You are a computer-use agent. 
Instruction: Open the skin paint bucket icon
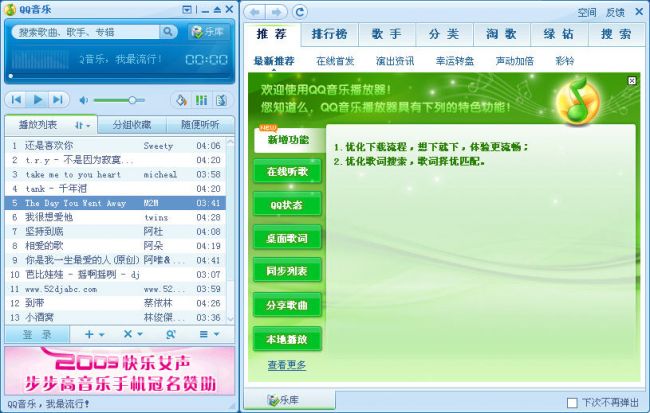(182, 100)
